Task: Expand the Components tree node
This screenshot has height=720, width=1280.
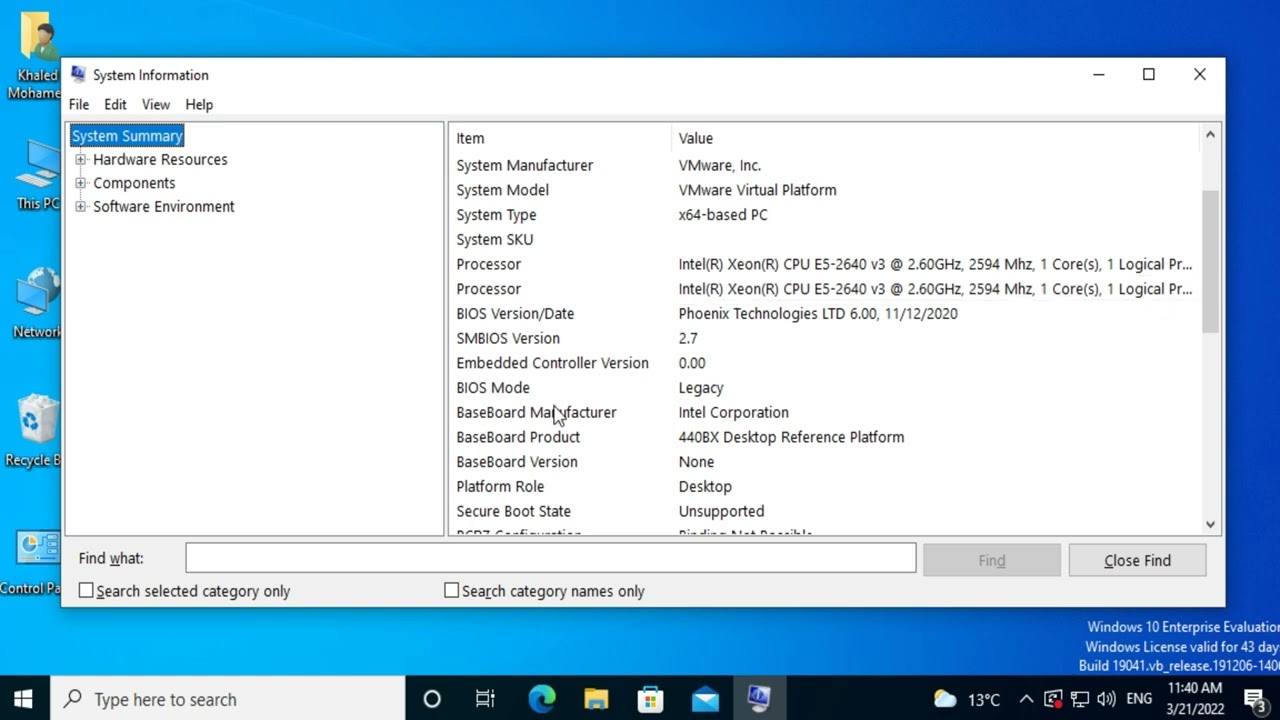Action: pyautogui.click(x=80, y=183)
